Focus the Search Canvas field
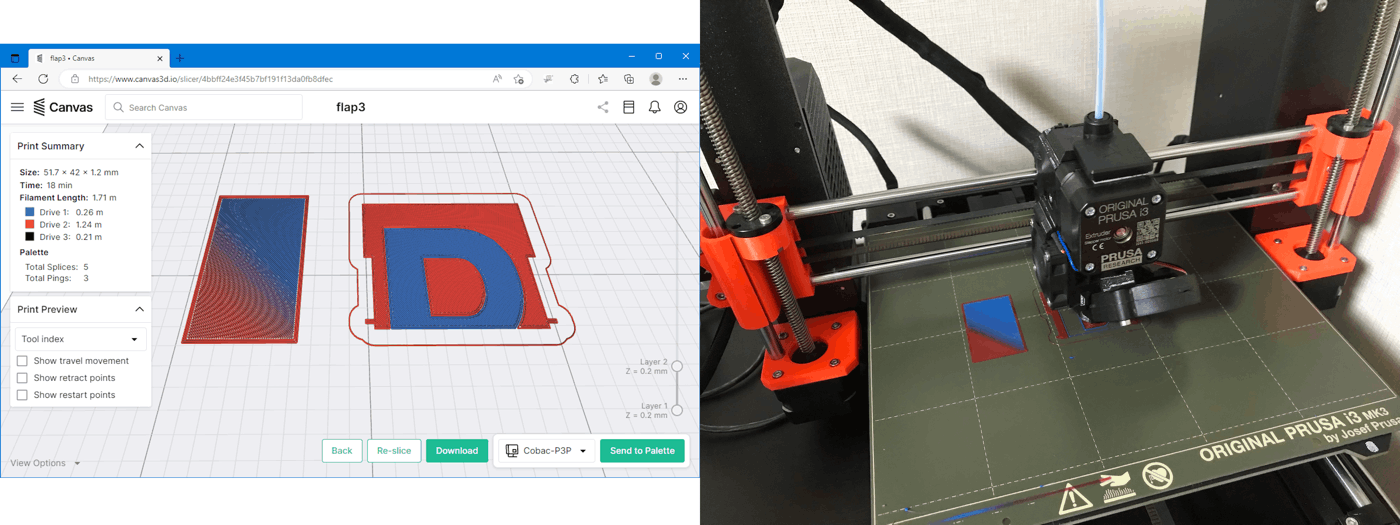The height and width of the screenshot is (525, 1400). [x=204, y=107]
